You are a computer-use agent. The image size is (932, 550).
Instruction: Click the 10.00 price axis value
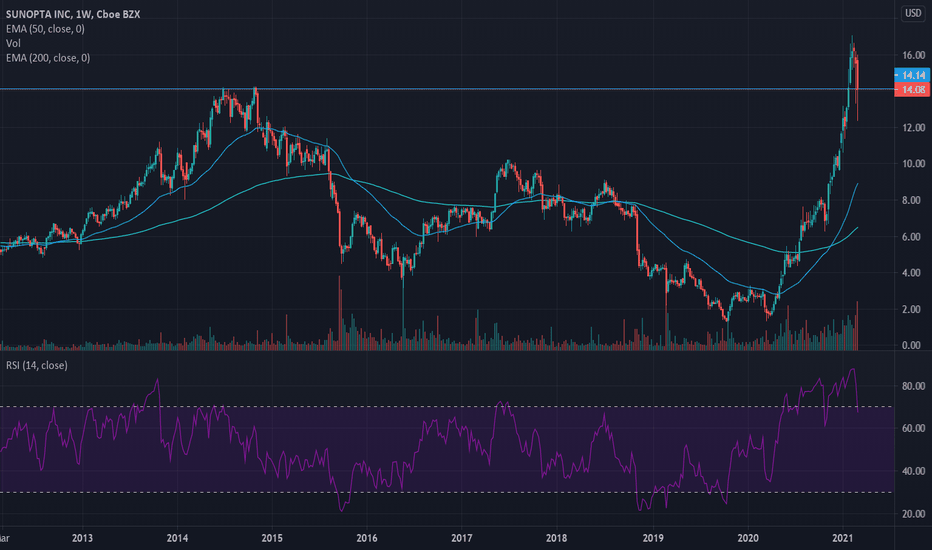pos(913,164)
